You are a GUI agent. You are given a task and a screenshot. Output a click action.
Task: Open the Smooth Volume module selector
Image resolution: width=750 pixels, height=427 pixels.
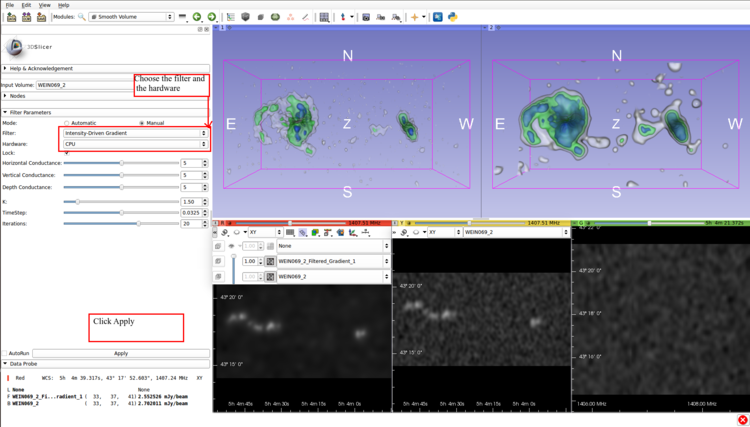pos(130,17)
